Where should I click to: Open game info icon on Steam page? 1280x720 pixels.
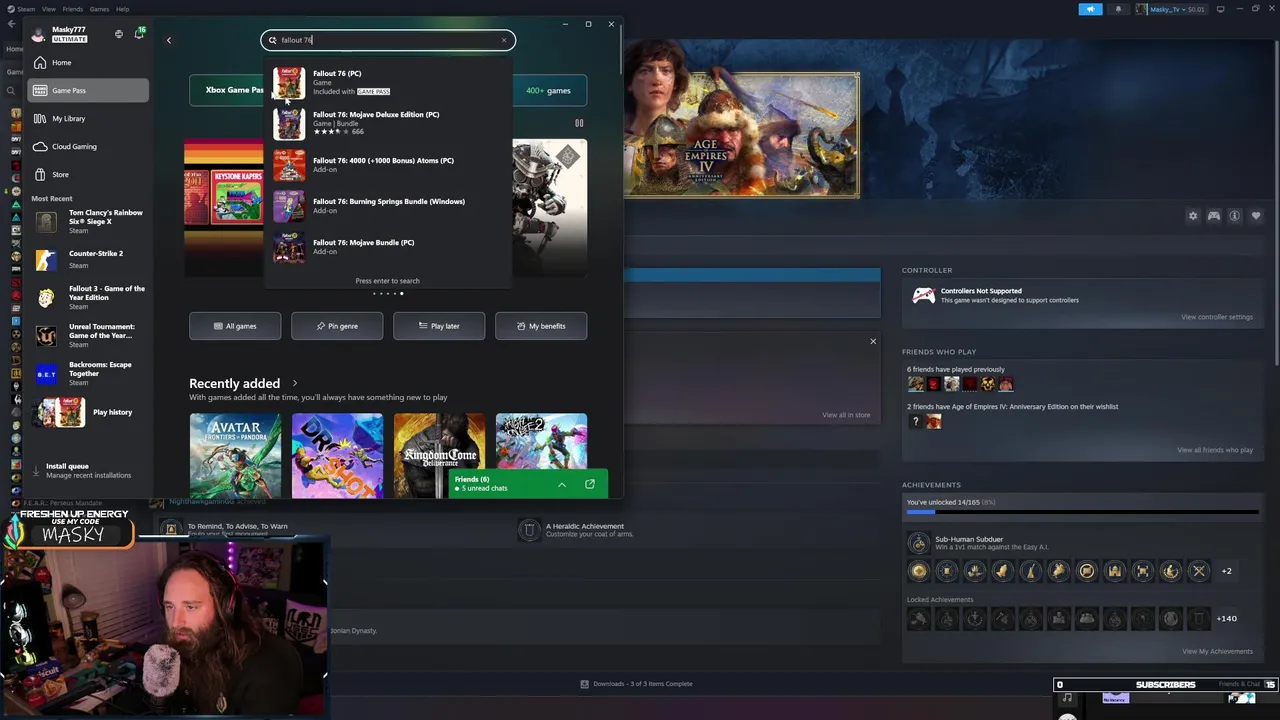click(1235, 216)
